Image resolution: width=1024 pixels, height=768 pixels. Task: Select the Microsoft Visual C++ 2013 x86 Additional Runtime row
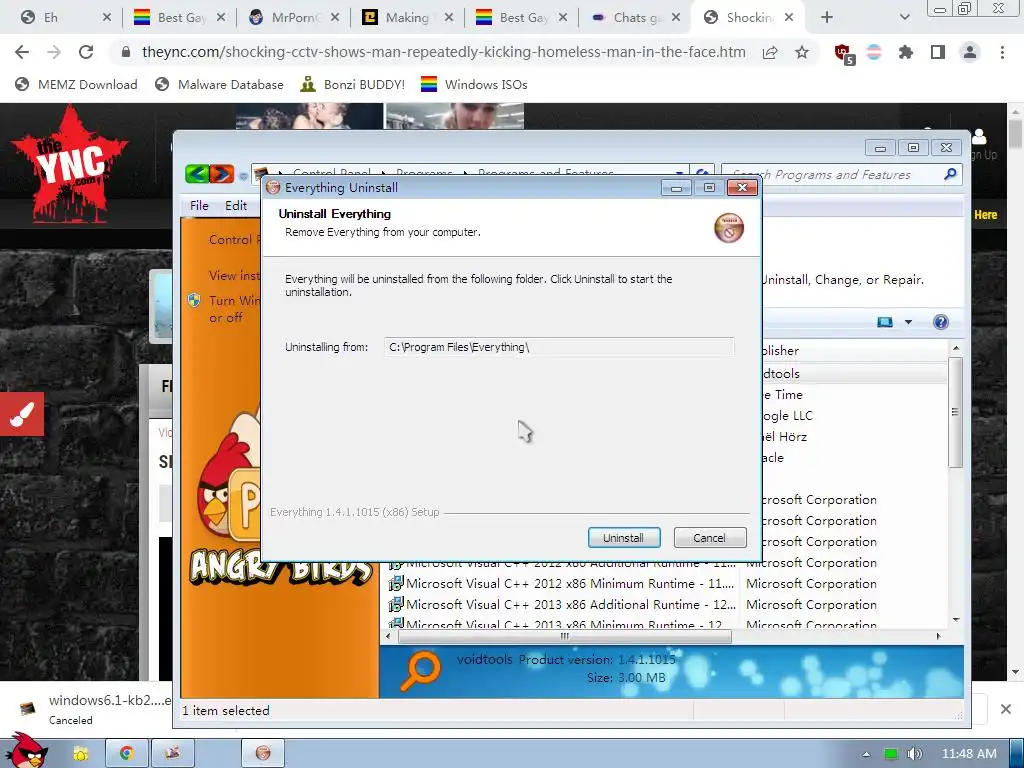pos(569,605)
